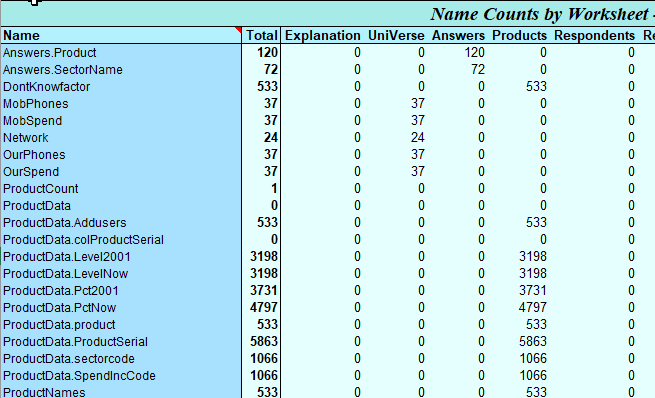Select the ProductData.Level2001 cell
Image resolution: width=655 pixels, height=398 pixels.
click(x=121, y=257)
